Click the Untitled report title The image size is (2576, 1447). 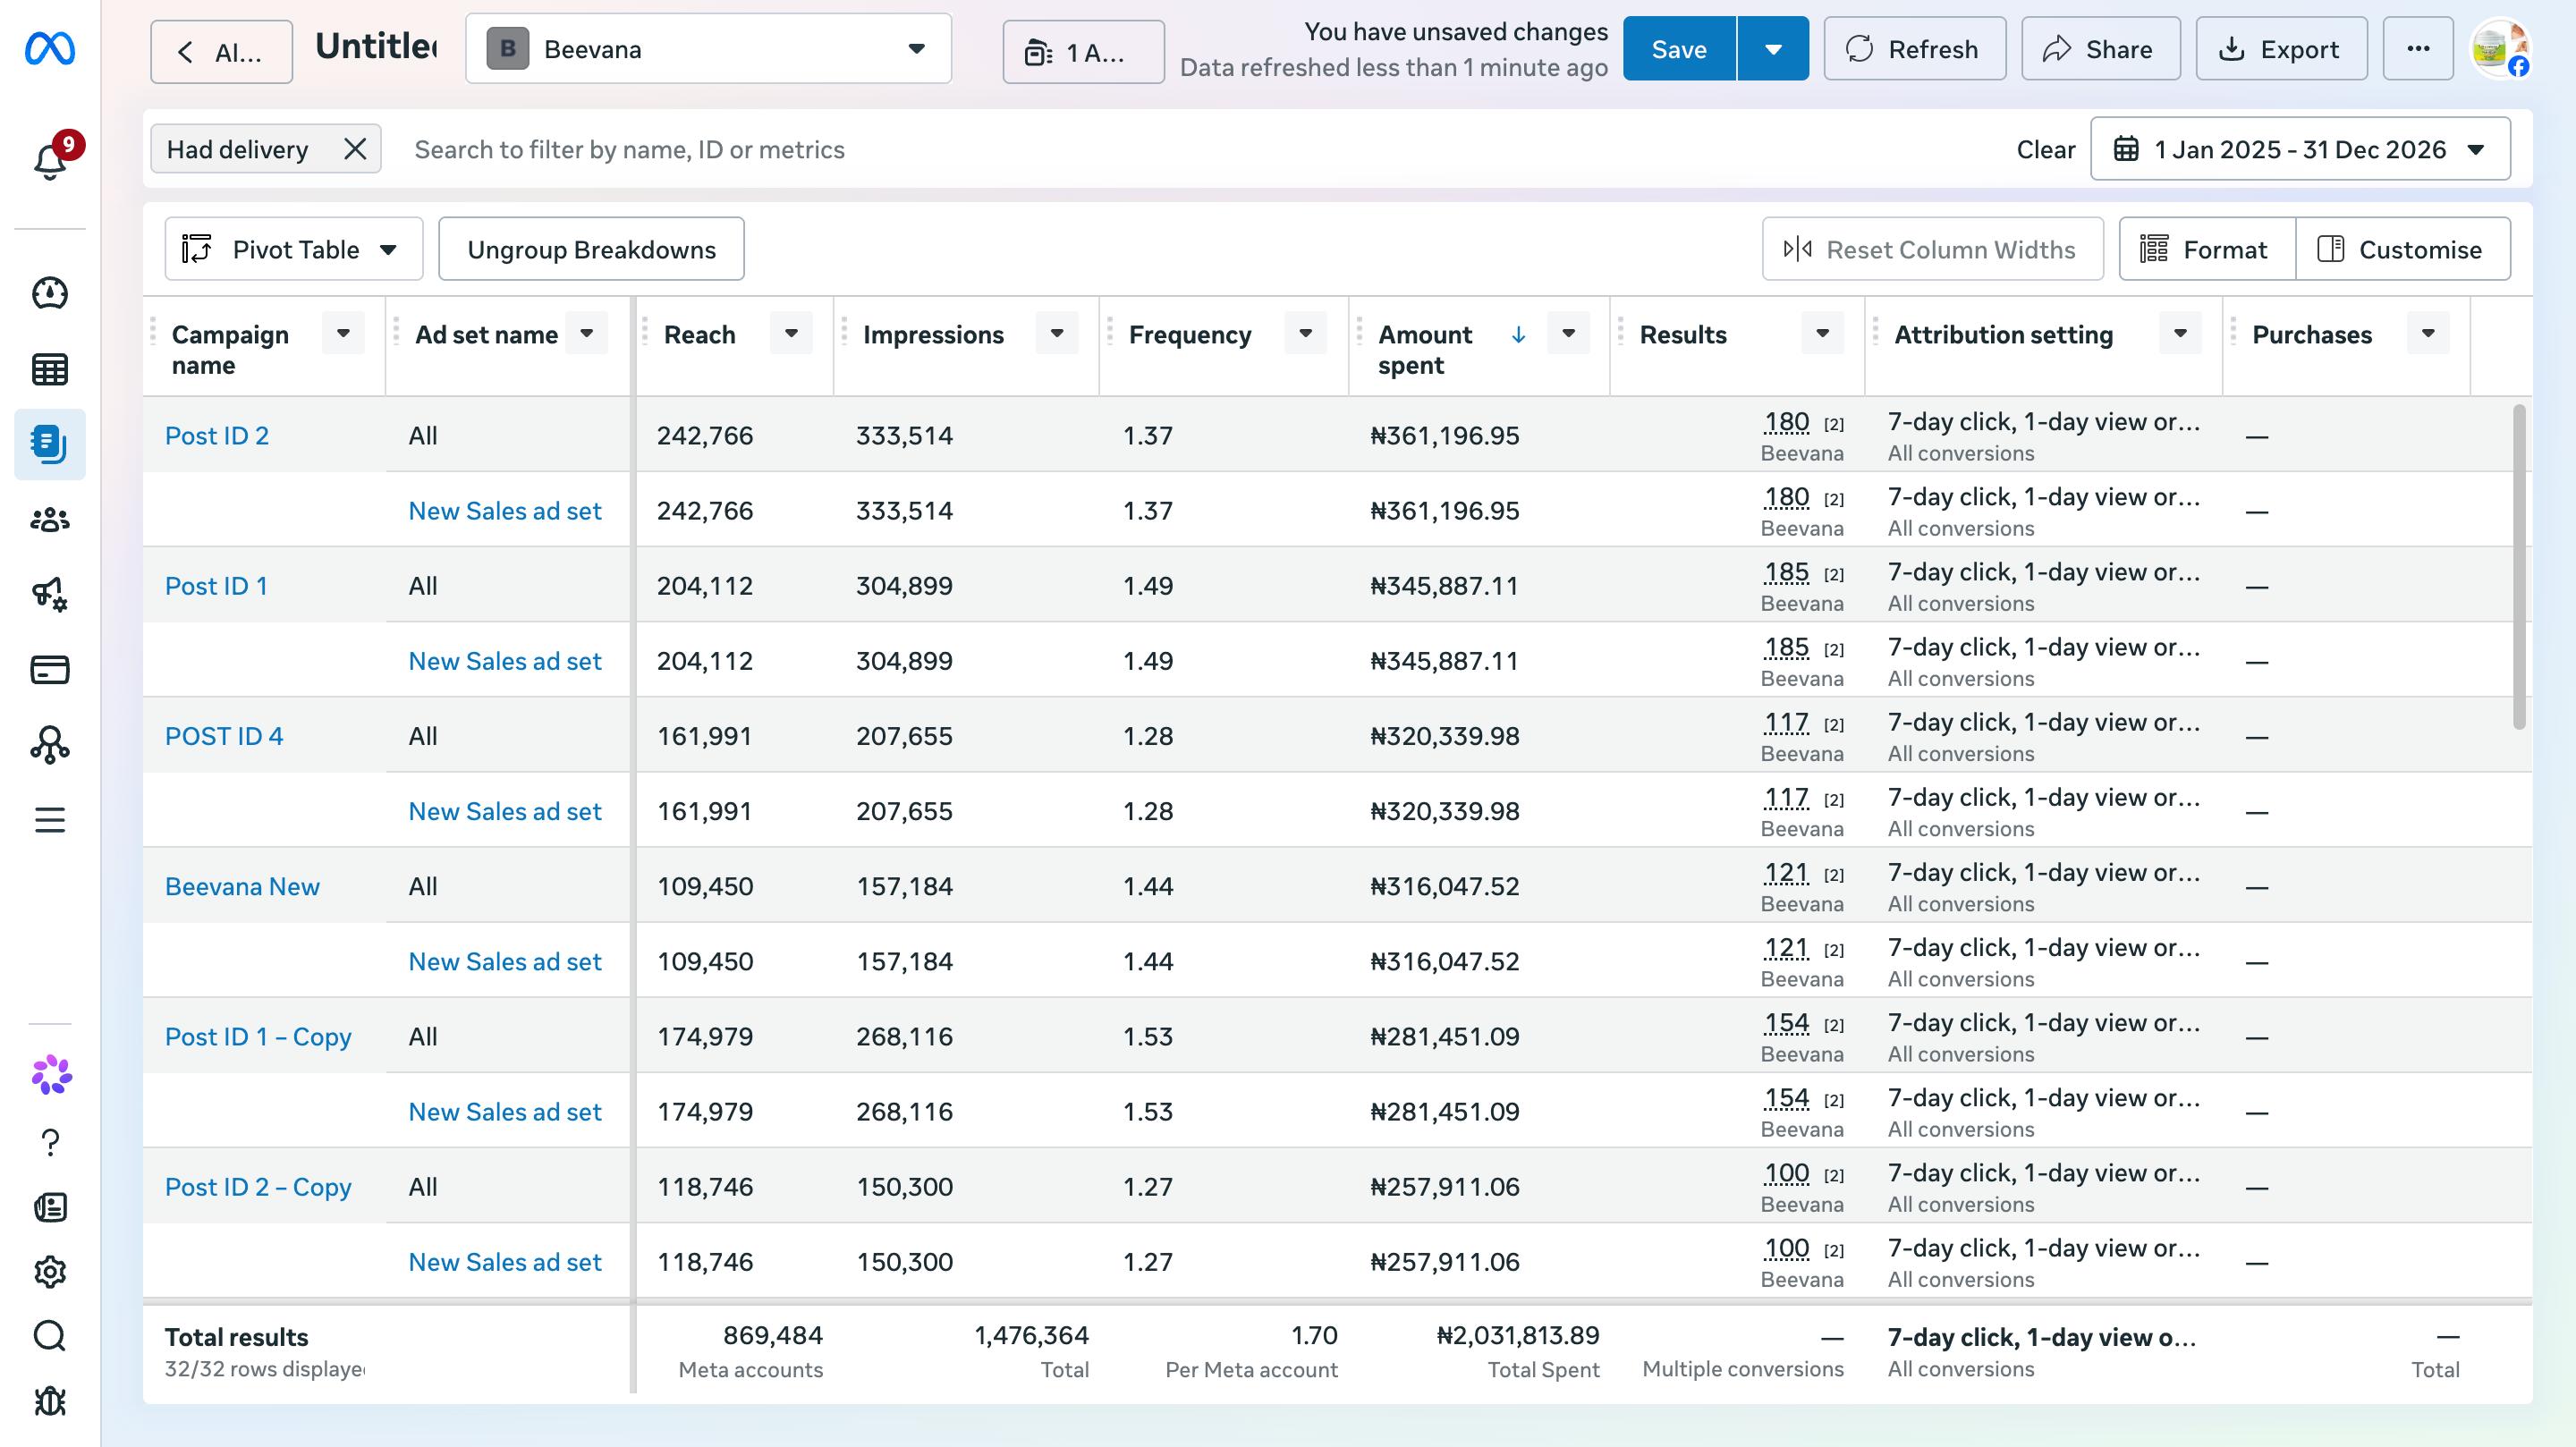click(375, 47)
